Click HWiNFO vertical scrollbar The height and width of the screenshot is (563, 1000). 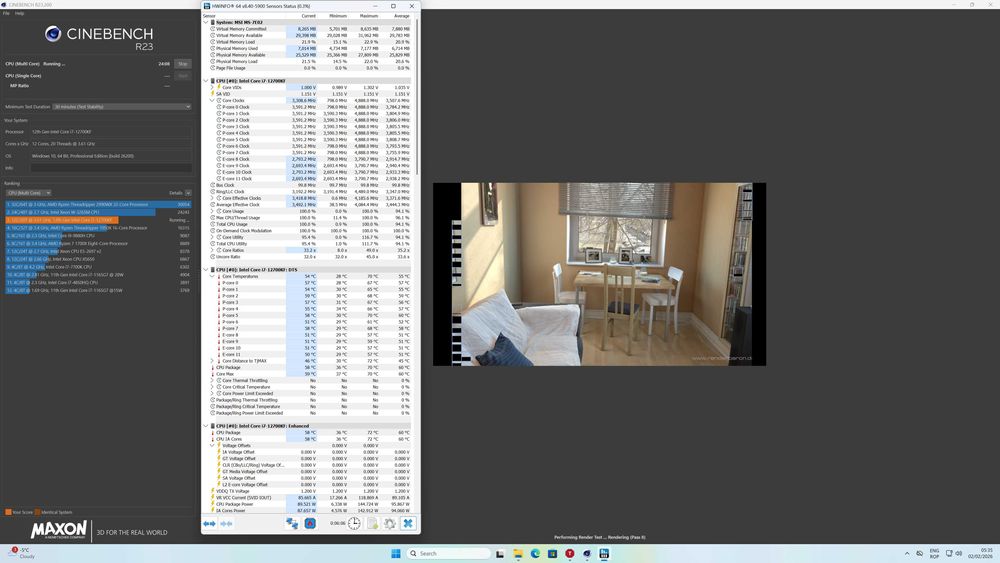(x=417, y=96)
